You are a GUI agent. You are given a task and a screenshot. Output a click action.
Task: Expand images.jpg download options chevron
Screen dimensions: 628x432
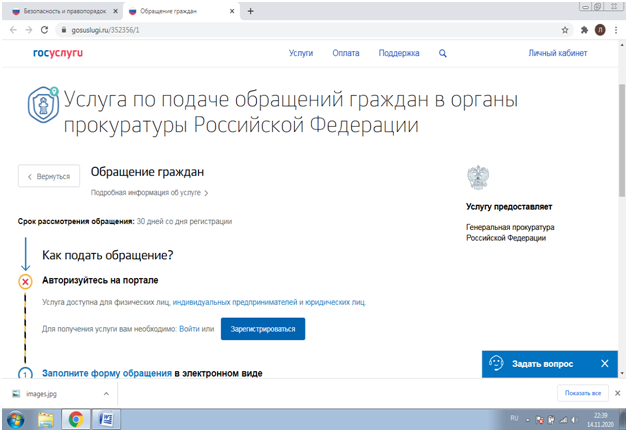pos(106,394)
